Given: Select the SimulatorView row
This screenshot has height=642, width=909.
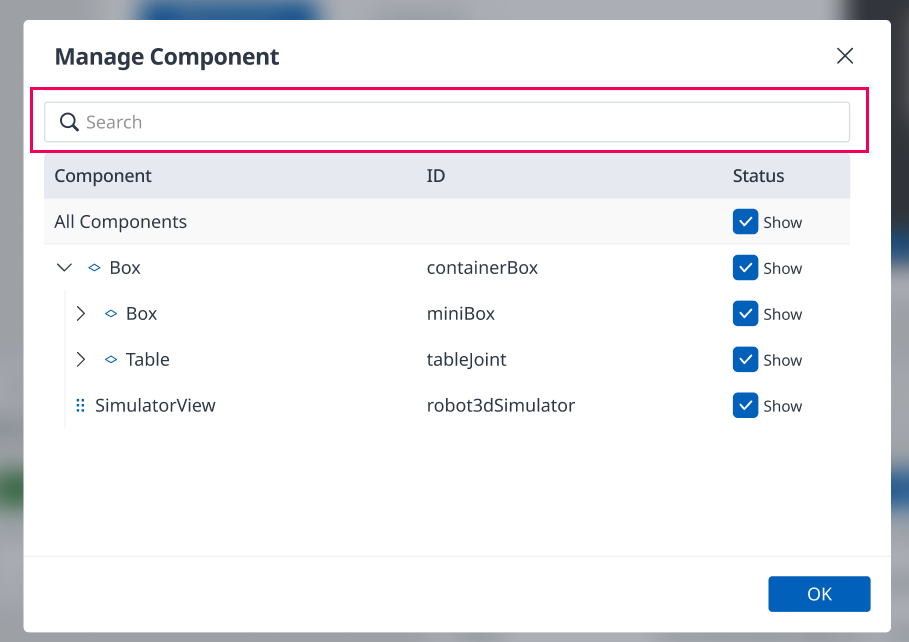Looking at the screenshot, I should [447, 405].
